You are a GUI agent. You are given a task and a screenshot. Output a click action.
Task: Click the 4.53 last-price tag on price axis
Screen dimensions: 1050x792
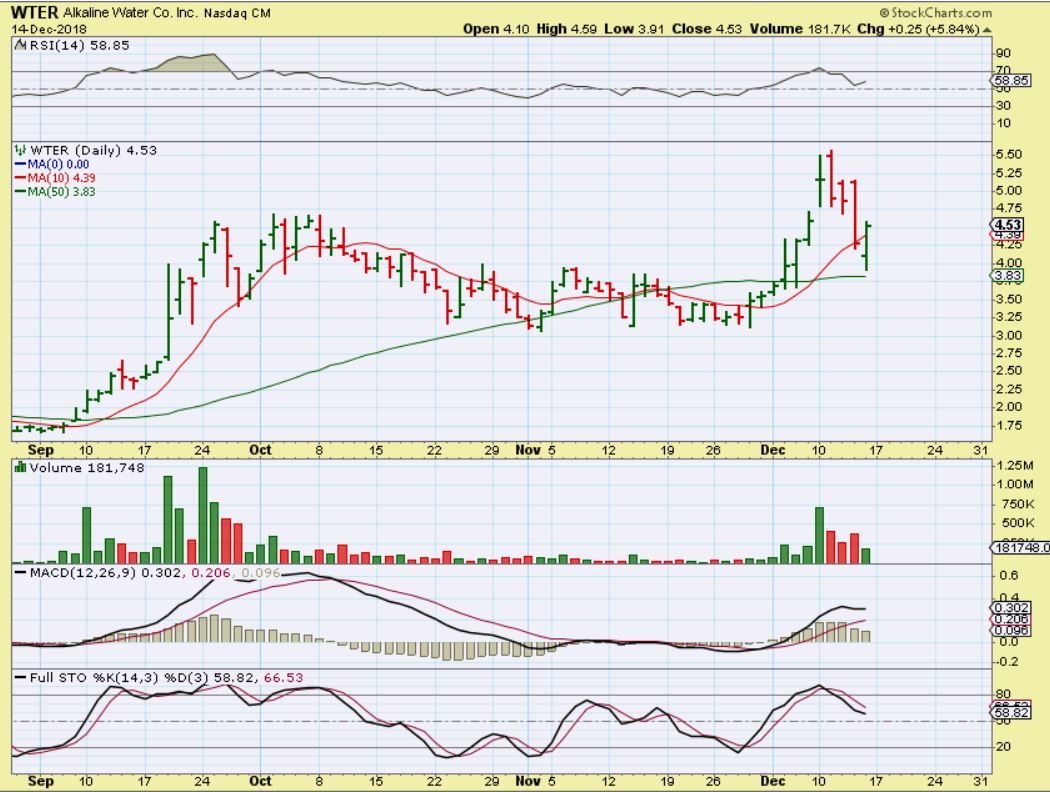1008,225
